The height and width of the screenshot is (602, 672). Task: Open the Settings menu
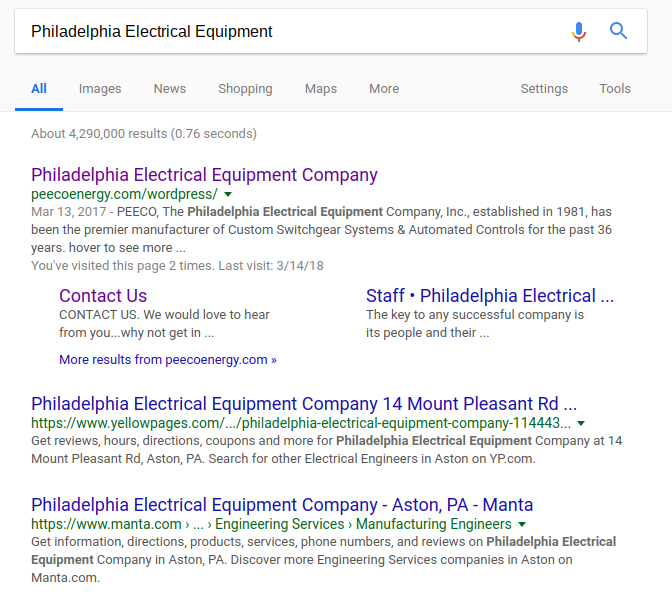click(544, 89)
